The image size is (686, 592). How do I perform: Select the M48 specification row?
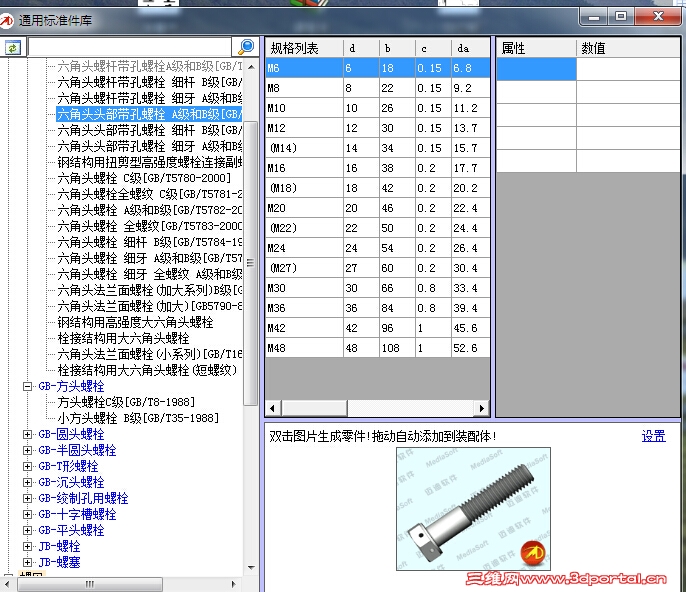point(378,348)
